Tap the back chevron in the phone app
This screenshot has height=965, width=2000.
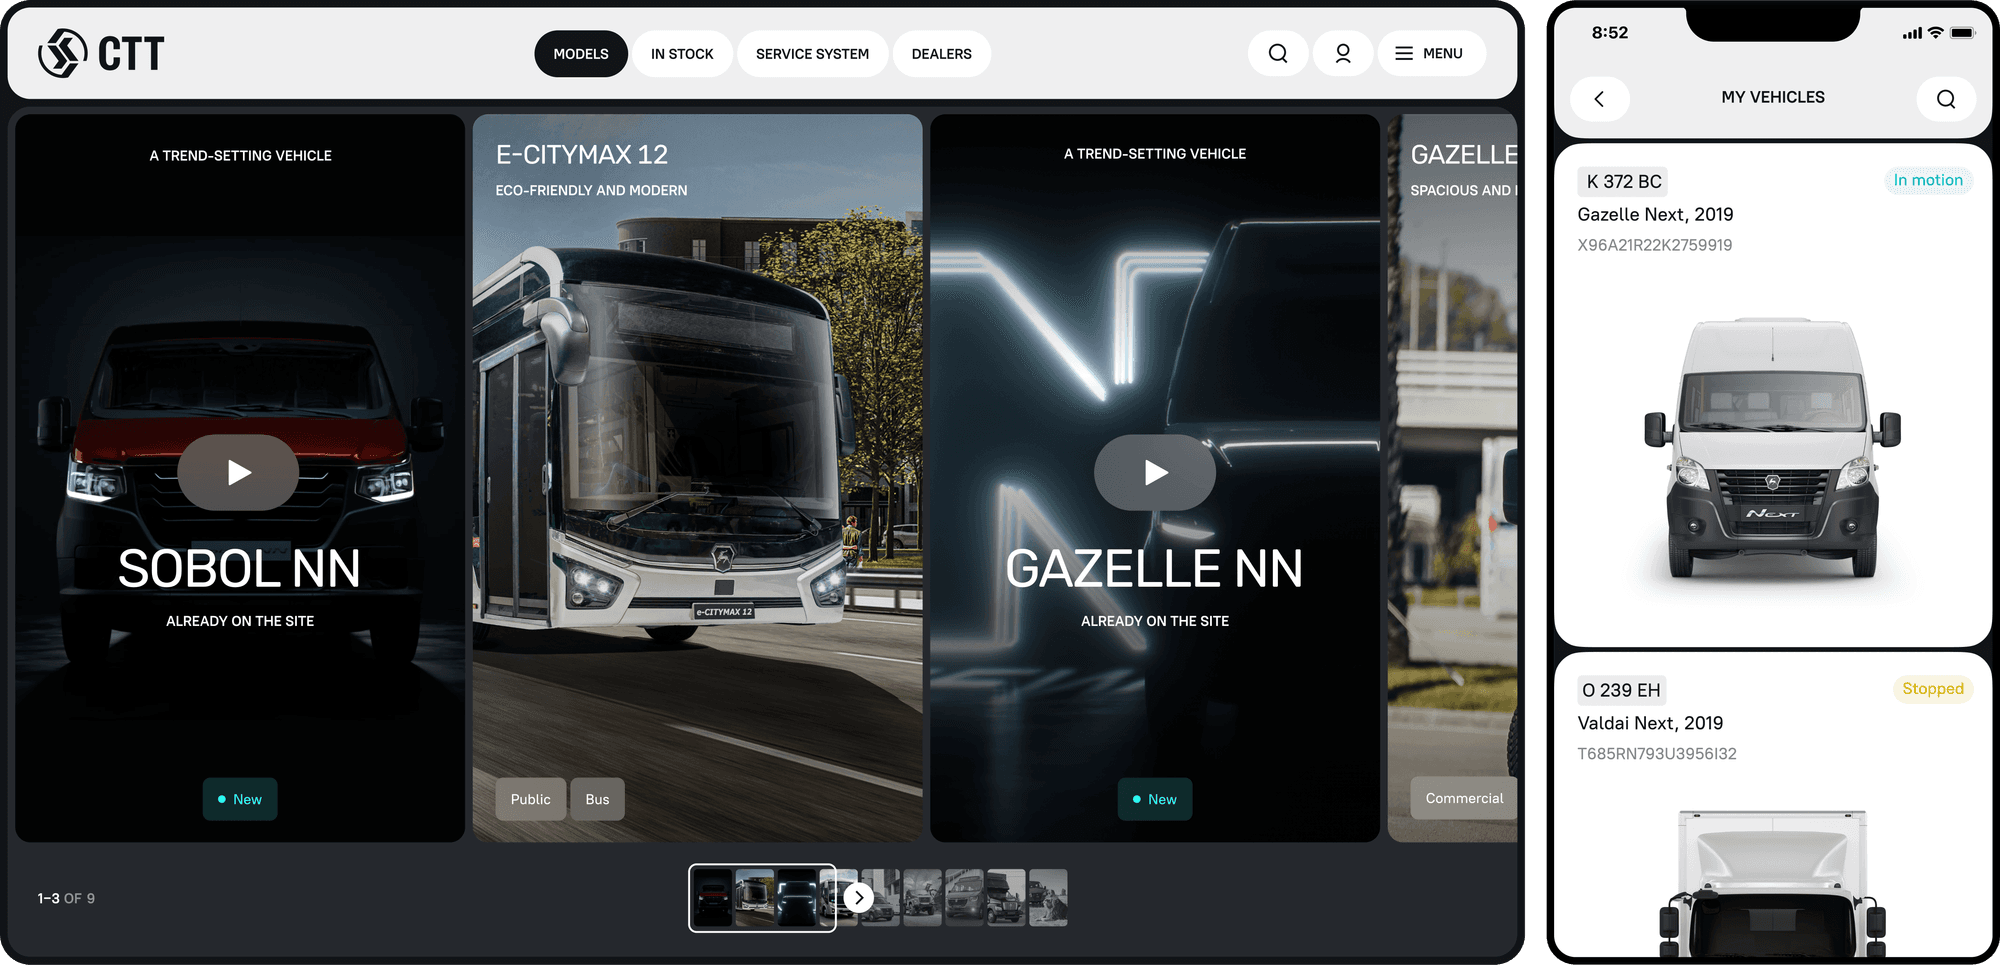[x=1600, y=98]
